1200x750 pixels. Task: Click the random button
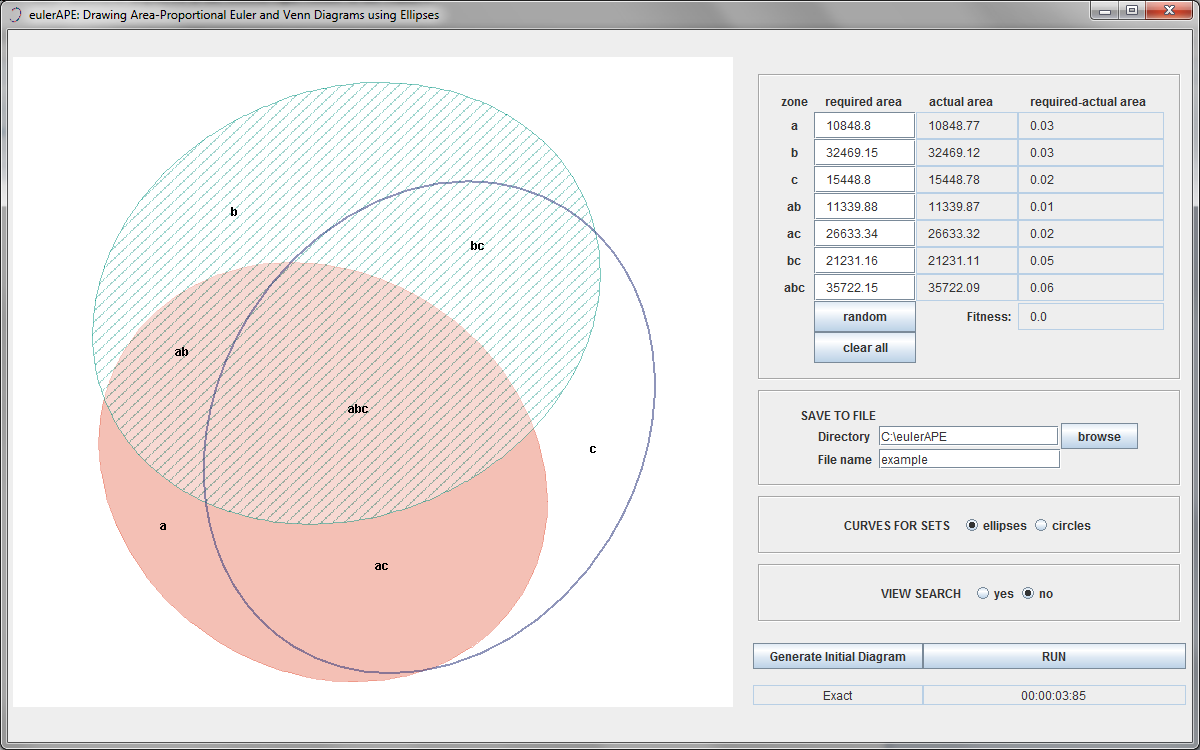[x=865, y=317]
